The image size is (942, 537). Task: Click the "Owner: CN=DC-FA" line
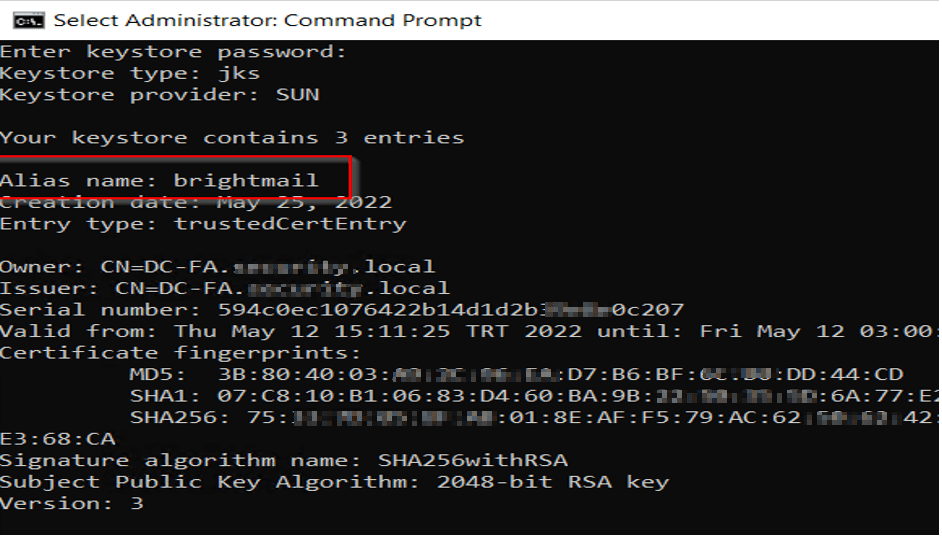217,267
